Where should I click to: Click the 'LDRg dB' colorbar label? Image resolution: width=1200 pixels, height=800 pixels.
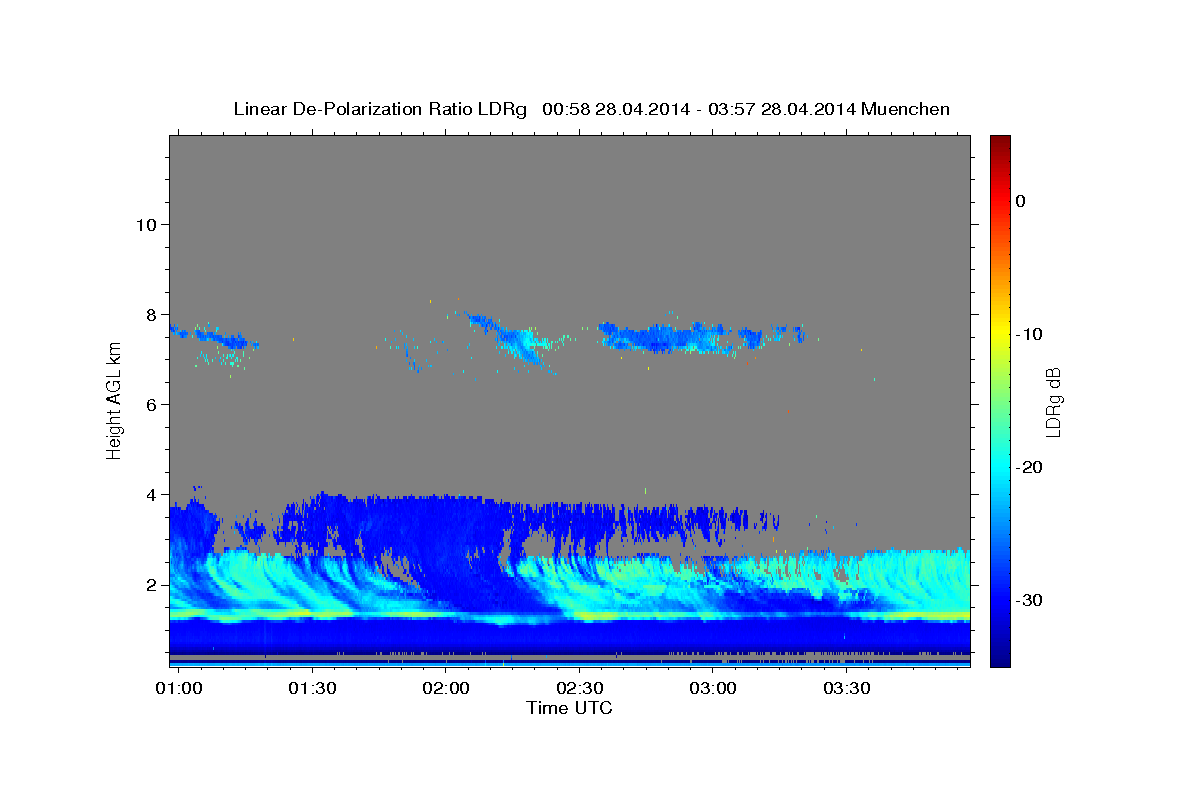pos(1053,401)
